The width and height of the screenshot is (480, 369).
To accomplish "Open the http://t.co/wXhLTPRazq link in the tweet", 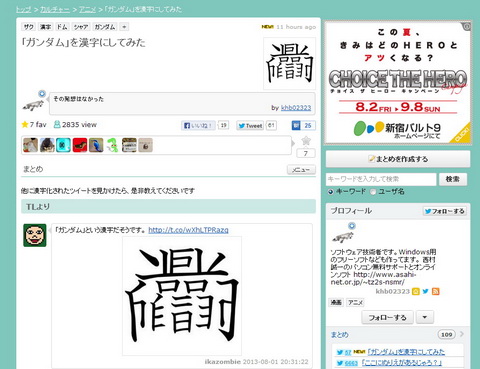I will (188, 230).
